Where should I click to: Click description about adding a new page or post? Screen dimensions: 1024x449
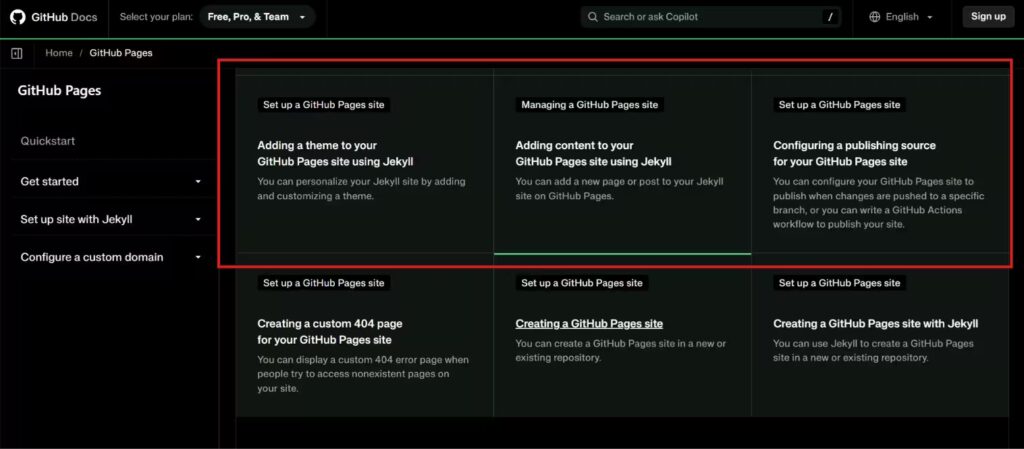(x=619, y=189)
